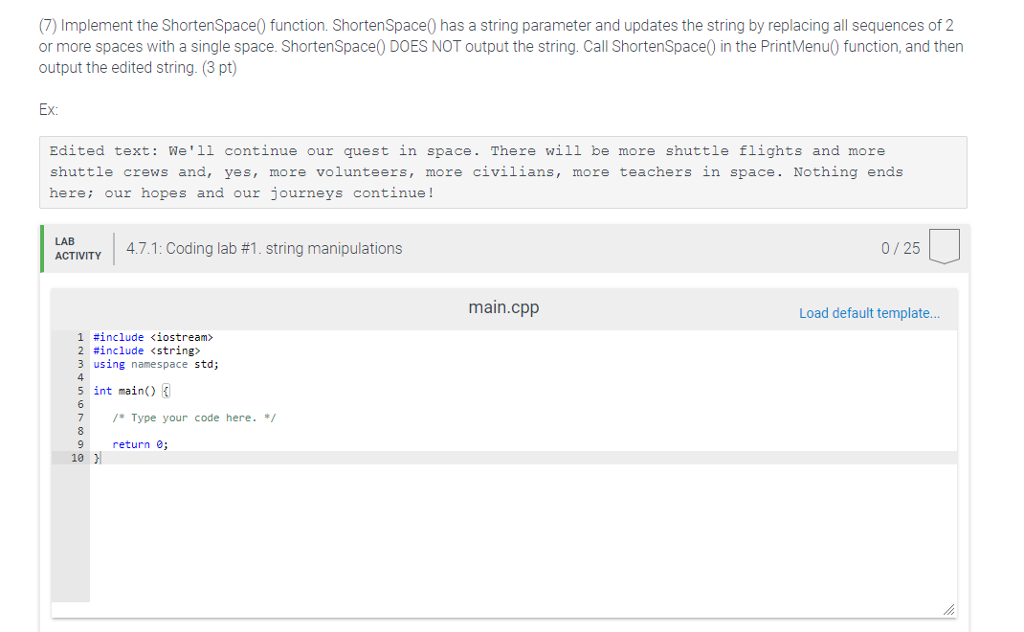1024x632 pixels.
Task: Click the lab title 4.7.1: Coding lab #1
Action: [x=265, y=248]
